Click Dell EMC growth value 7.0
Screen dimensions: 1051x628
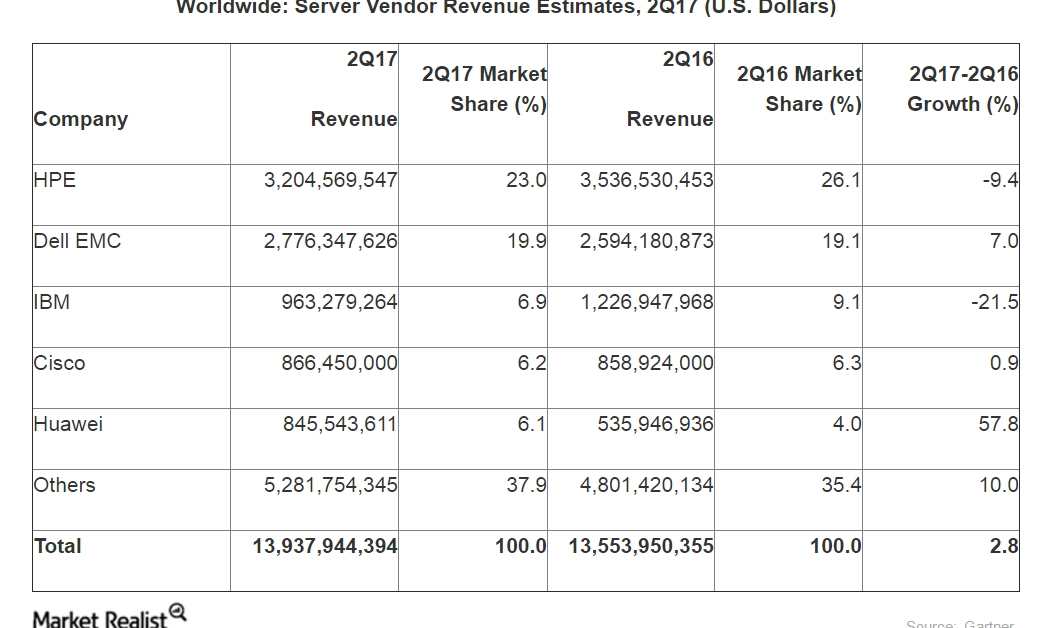[x=1004, y=241]
